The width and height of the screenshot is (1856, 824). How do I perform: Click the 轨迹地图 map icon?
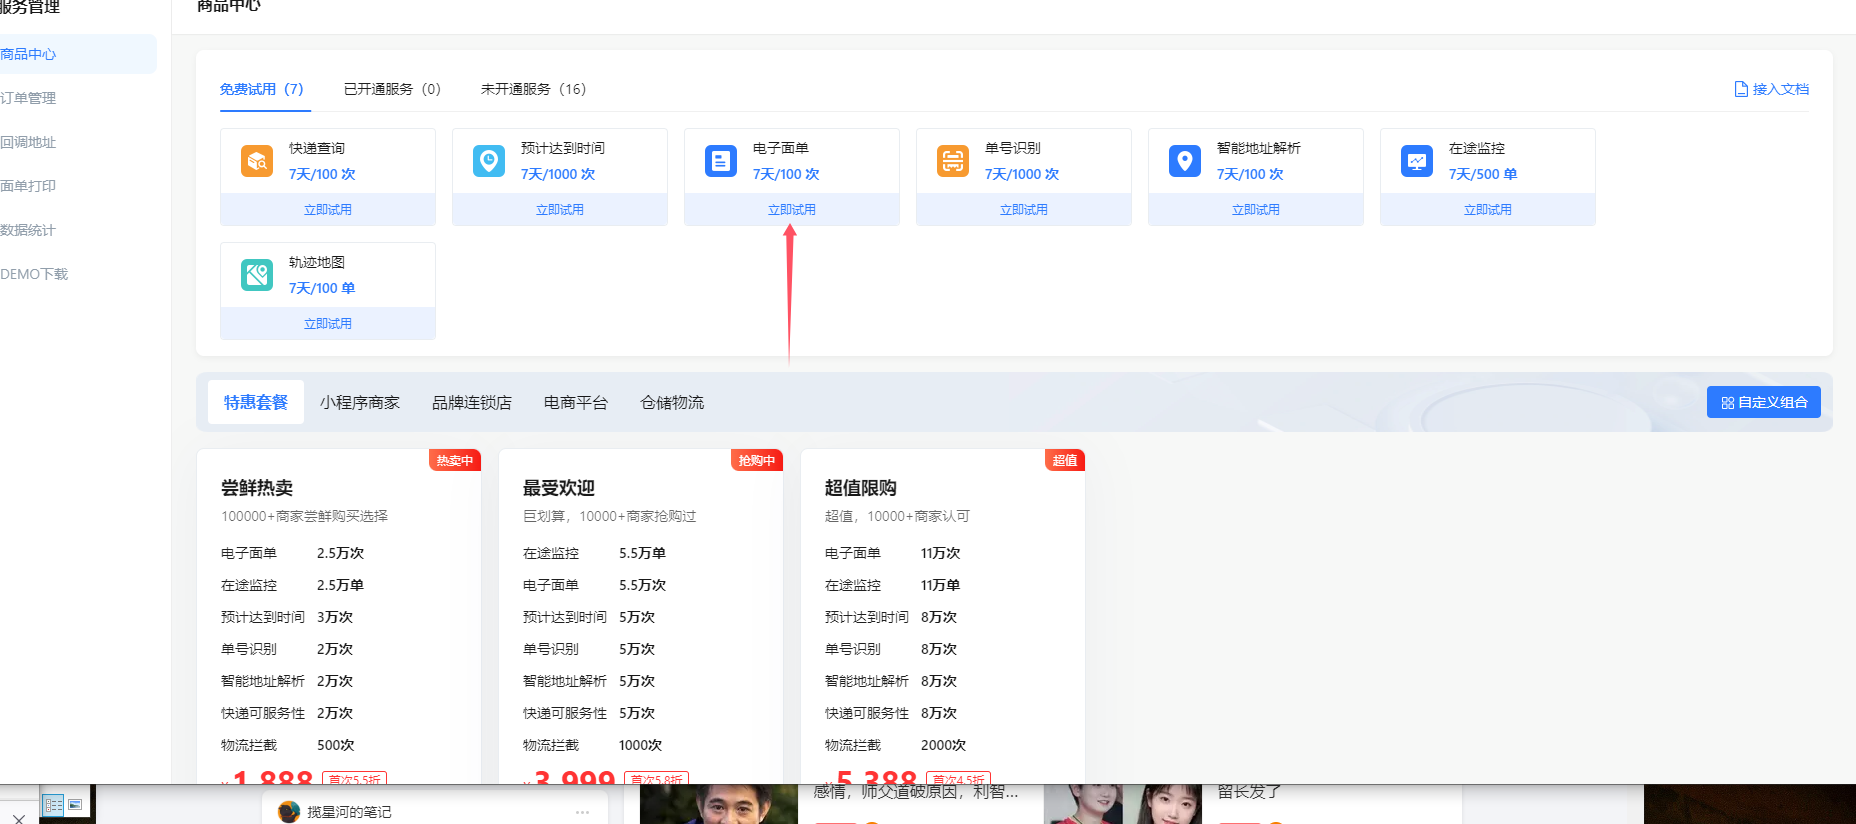click(x=257, y=275)
